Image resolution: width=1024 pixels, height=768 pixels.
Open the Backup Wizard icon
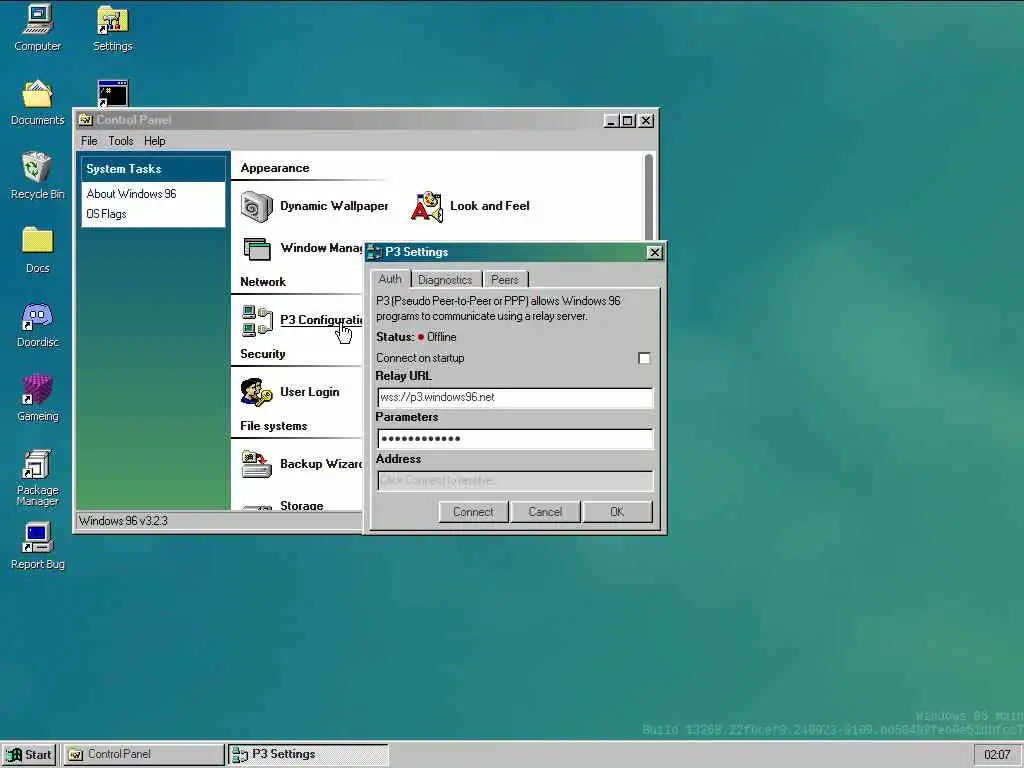coord(256,464)
